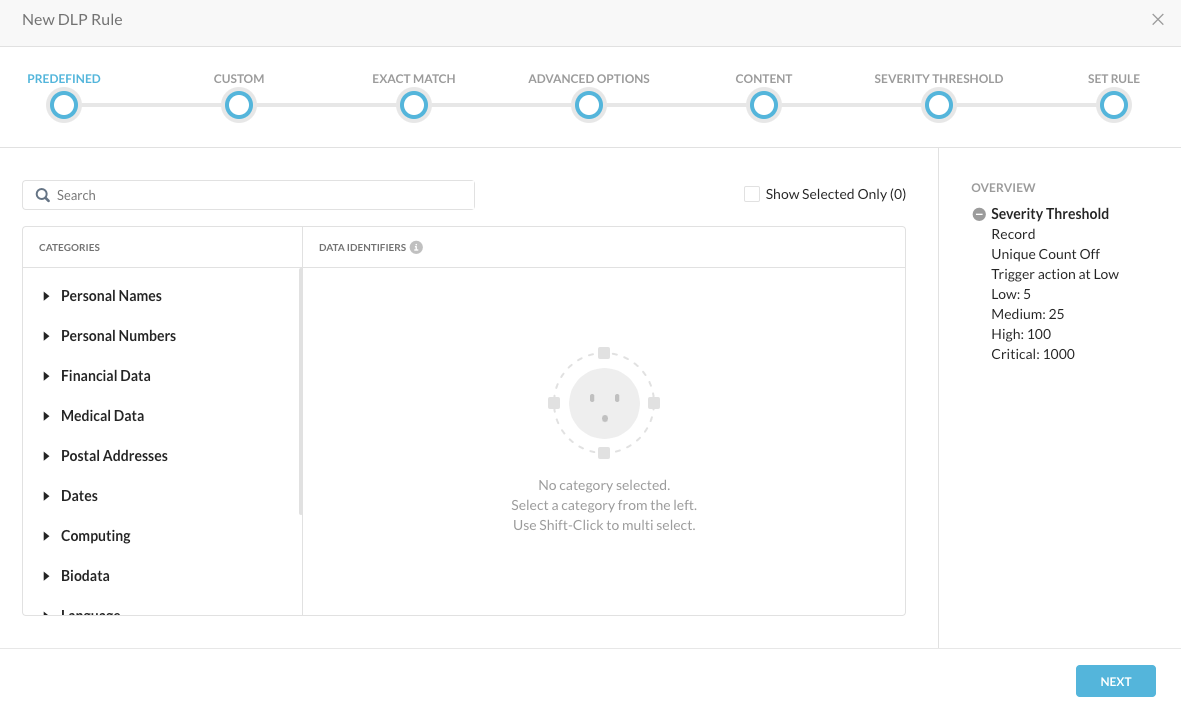Image resolution: width=1181 pixels, height=711 pixels.
Task: Select the Postal Addresses category
Action: (x=114, y=456)
